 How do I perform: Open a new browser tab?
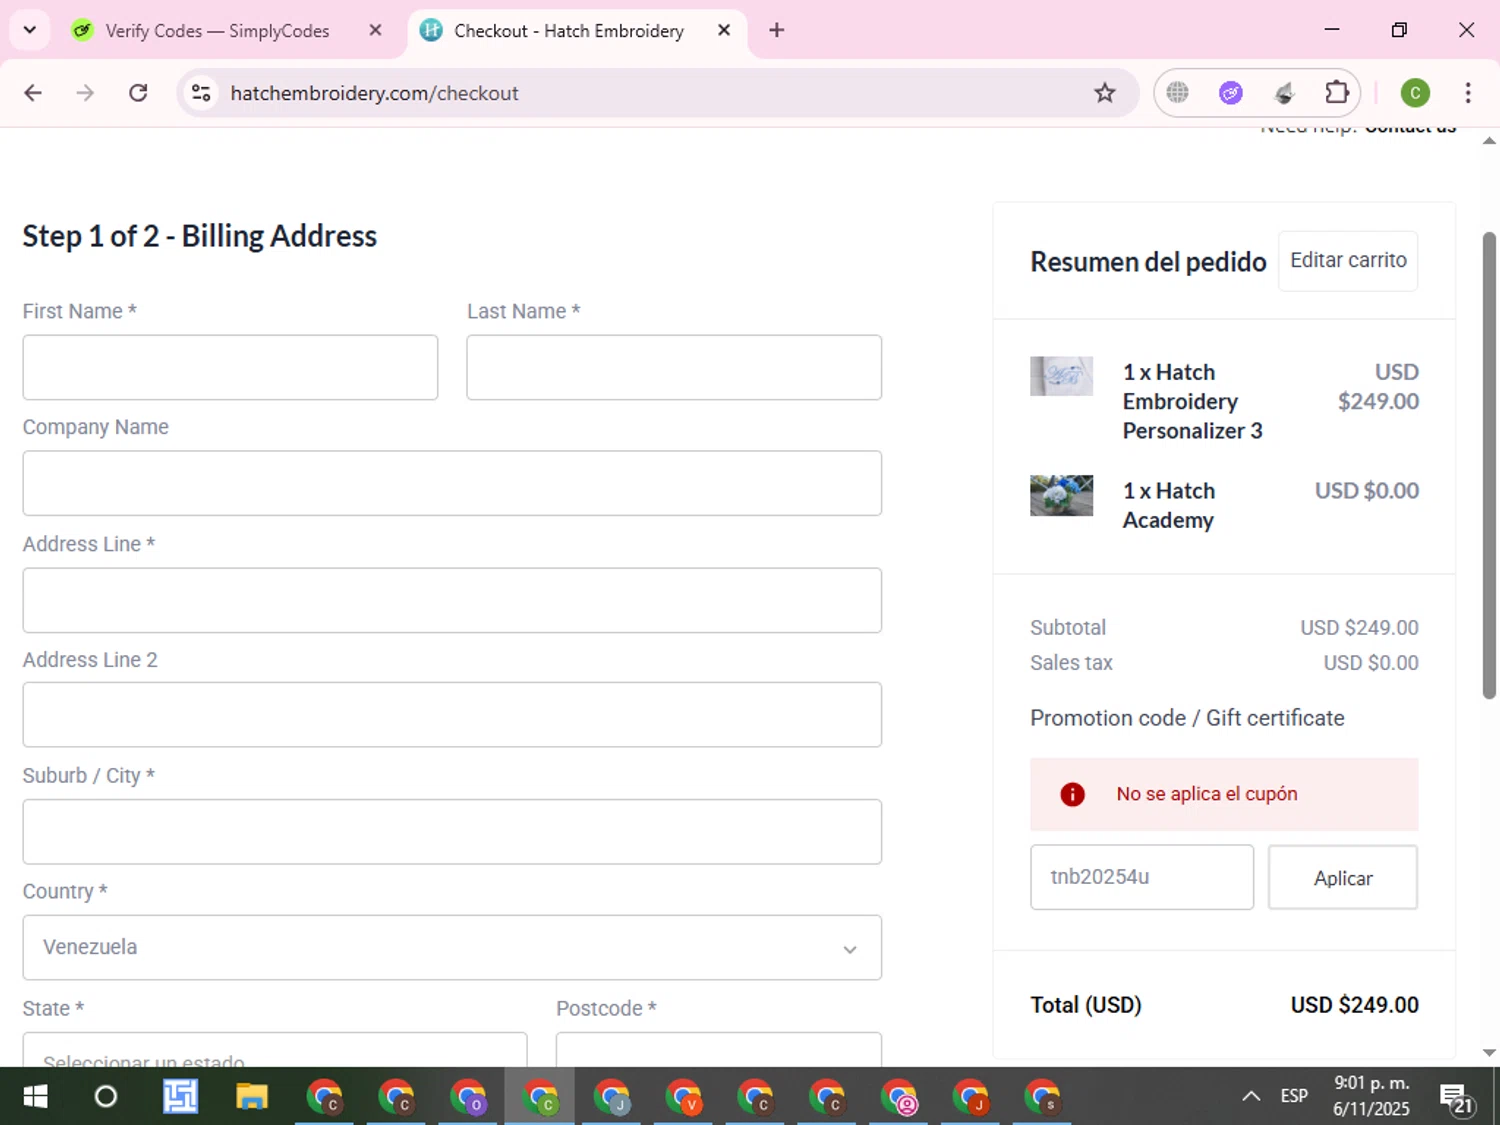point(776,30)
